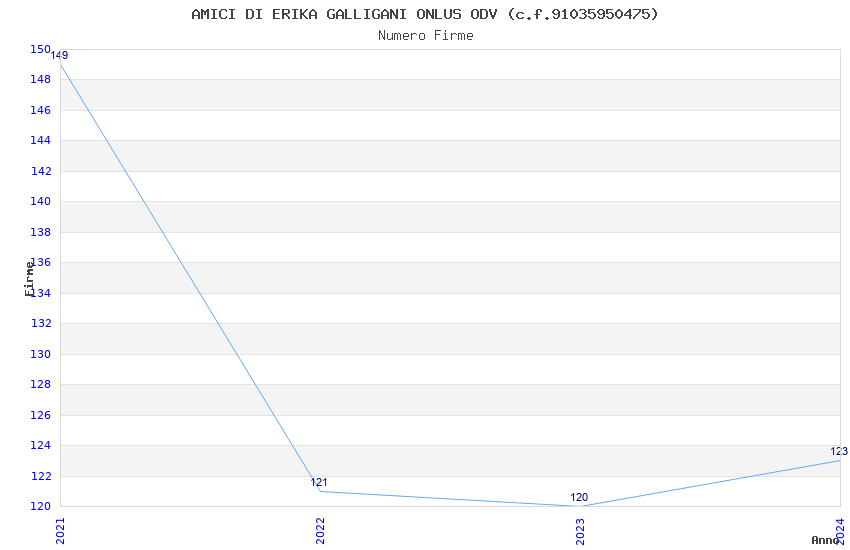The image size is (850, 550).
Task: Select the data label 120 above the line
Action: [x=579, y=497]
